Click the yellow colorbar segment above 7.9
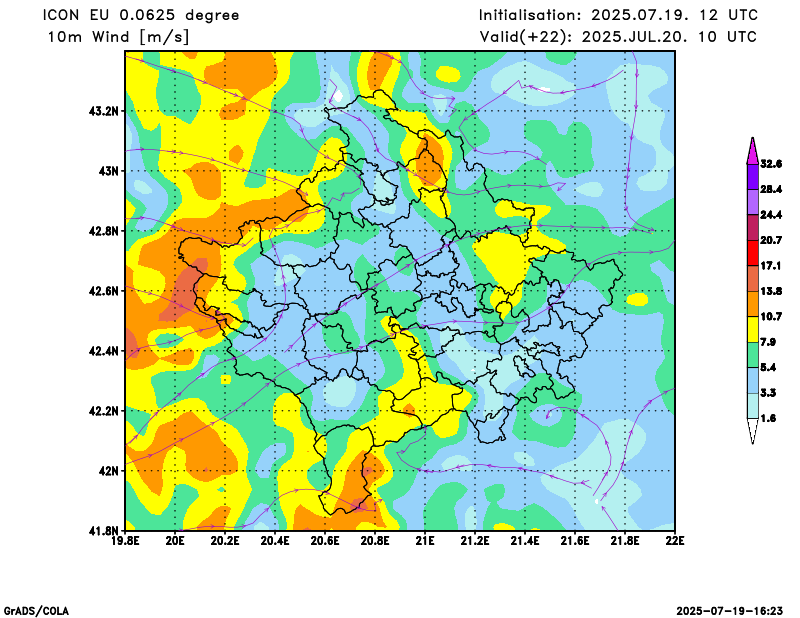Screen dimensions: 800x618 click(x=753, y=330)
